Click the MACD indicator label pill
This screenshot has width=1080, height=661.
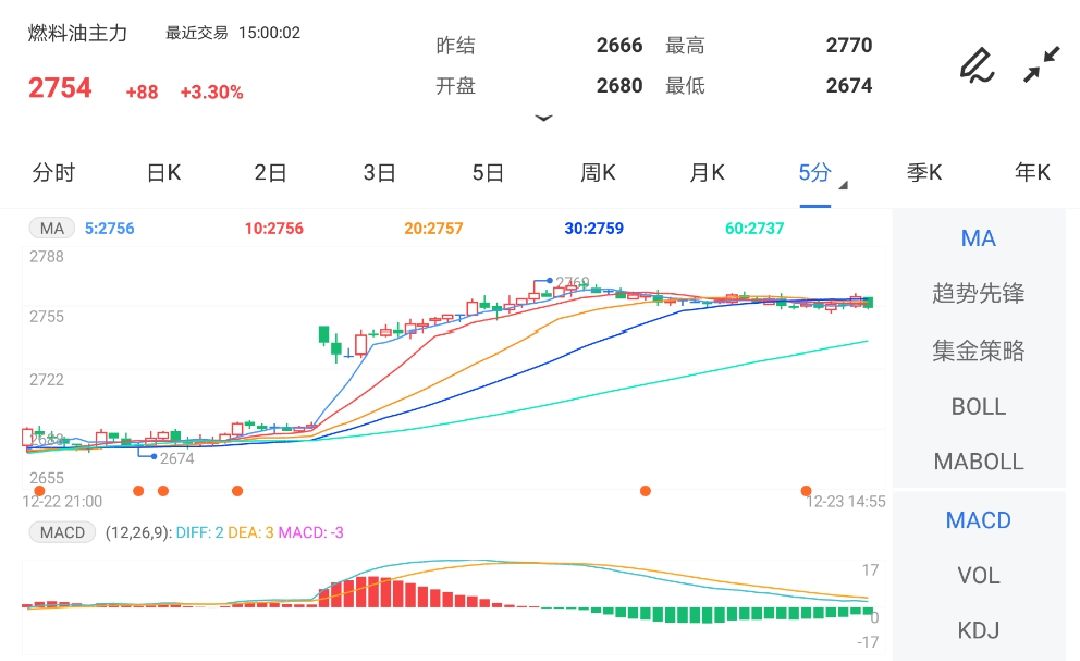(62, 532)
